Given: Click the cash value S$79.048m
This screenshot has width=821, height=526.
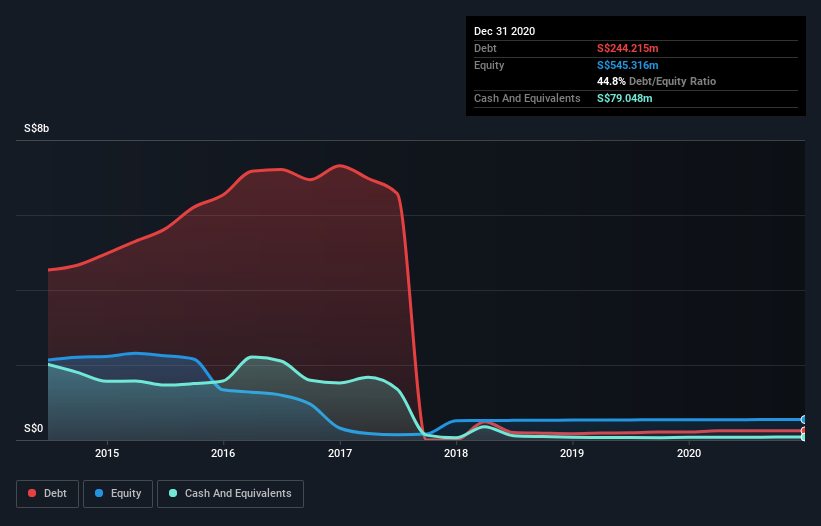Looking at the screenshot, I should click(625, 98).
